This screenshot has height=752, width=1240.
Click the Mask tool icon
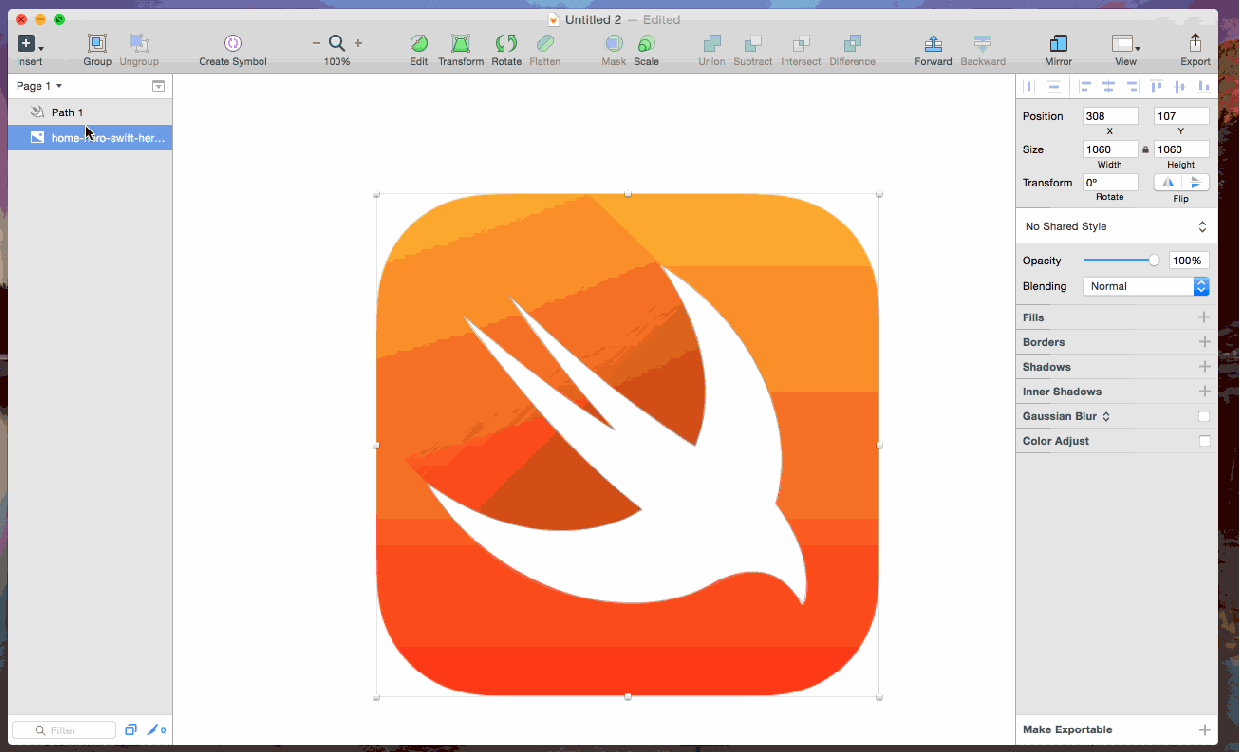(613, 44)
